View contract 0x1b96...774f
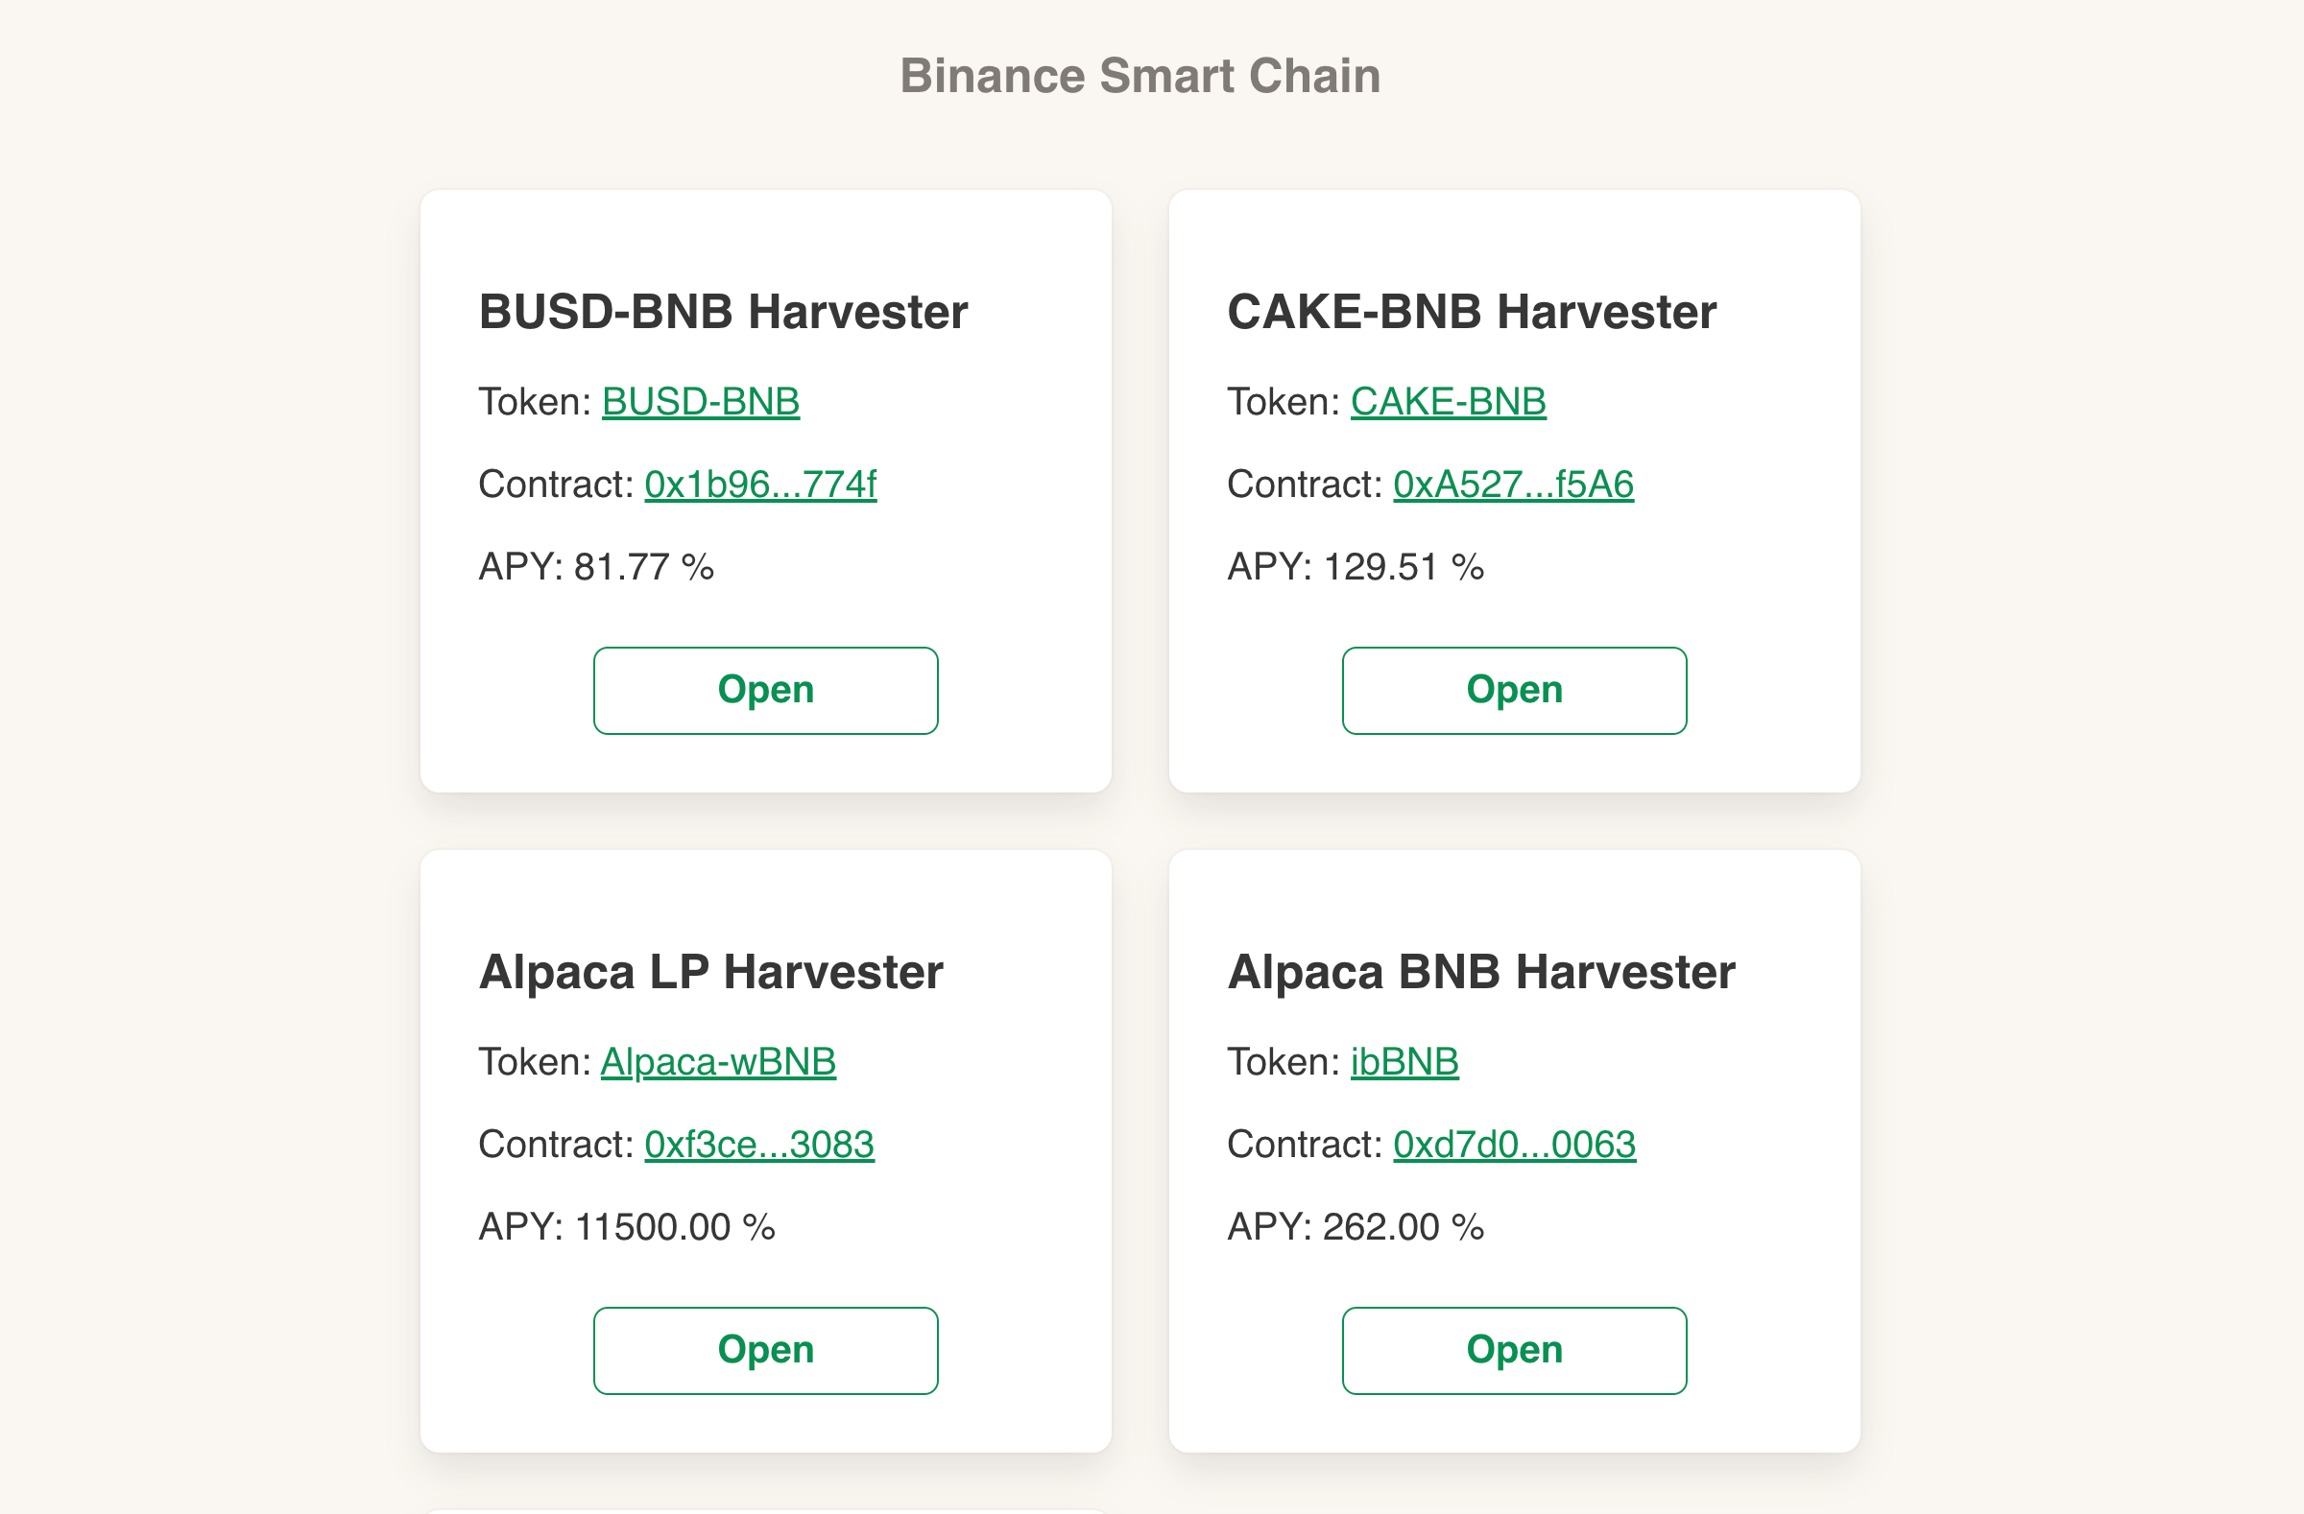The height and width of the screenshot is (1514, 2304). pyautogui.click(x=760, y=485)
